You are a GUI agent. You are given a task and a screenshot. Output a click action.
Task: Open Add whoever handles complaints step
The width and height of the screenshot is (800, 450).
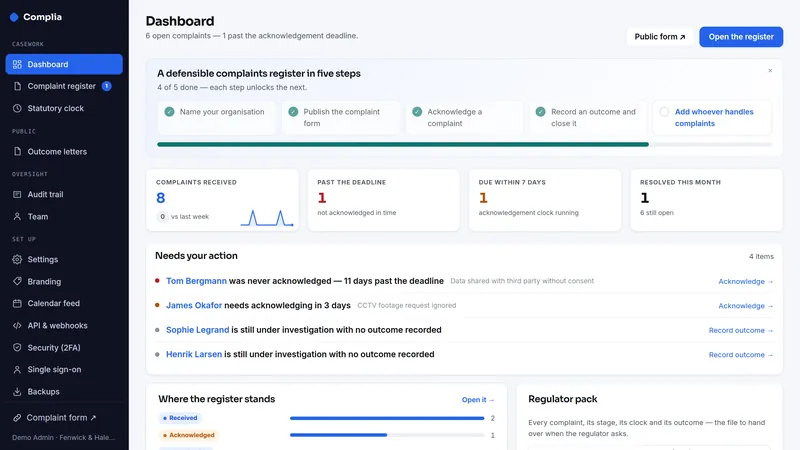712,117
